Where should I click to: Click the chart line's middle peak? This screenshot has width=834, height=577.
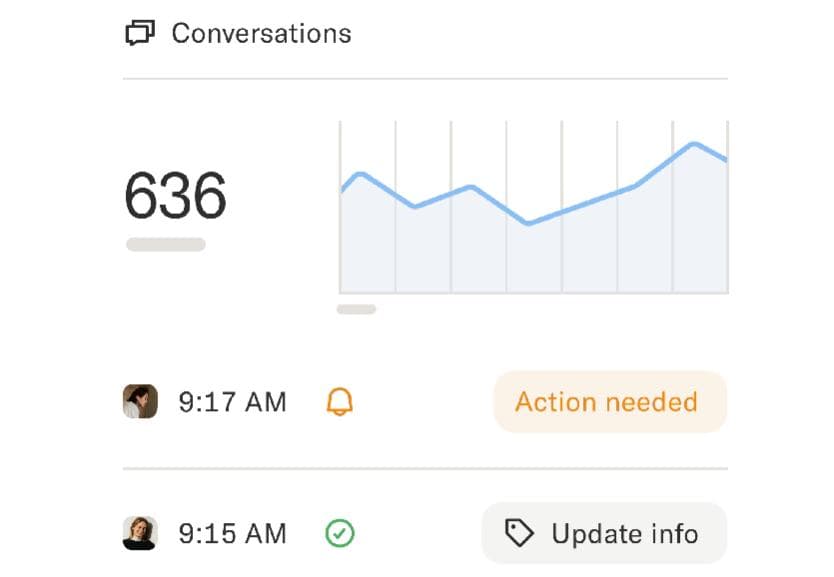470,187
